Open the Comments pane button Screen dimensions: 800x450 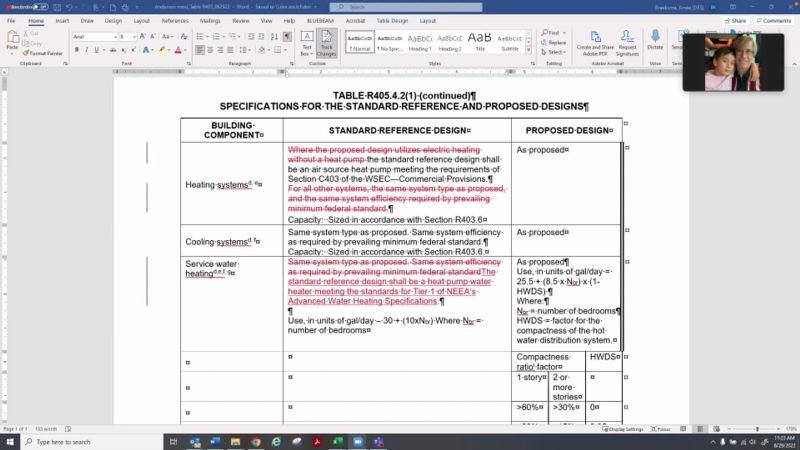[x=773, y=20]
